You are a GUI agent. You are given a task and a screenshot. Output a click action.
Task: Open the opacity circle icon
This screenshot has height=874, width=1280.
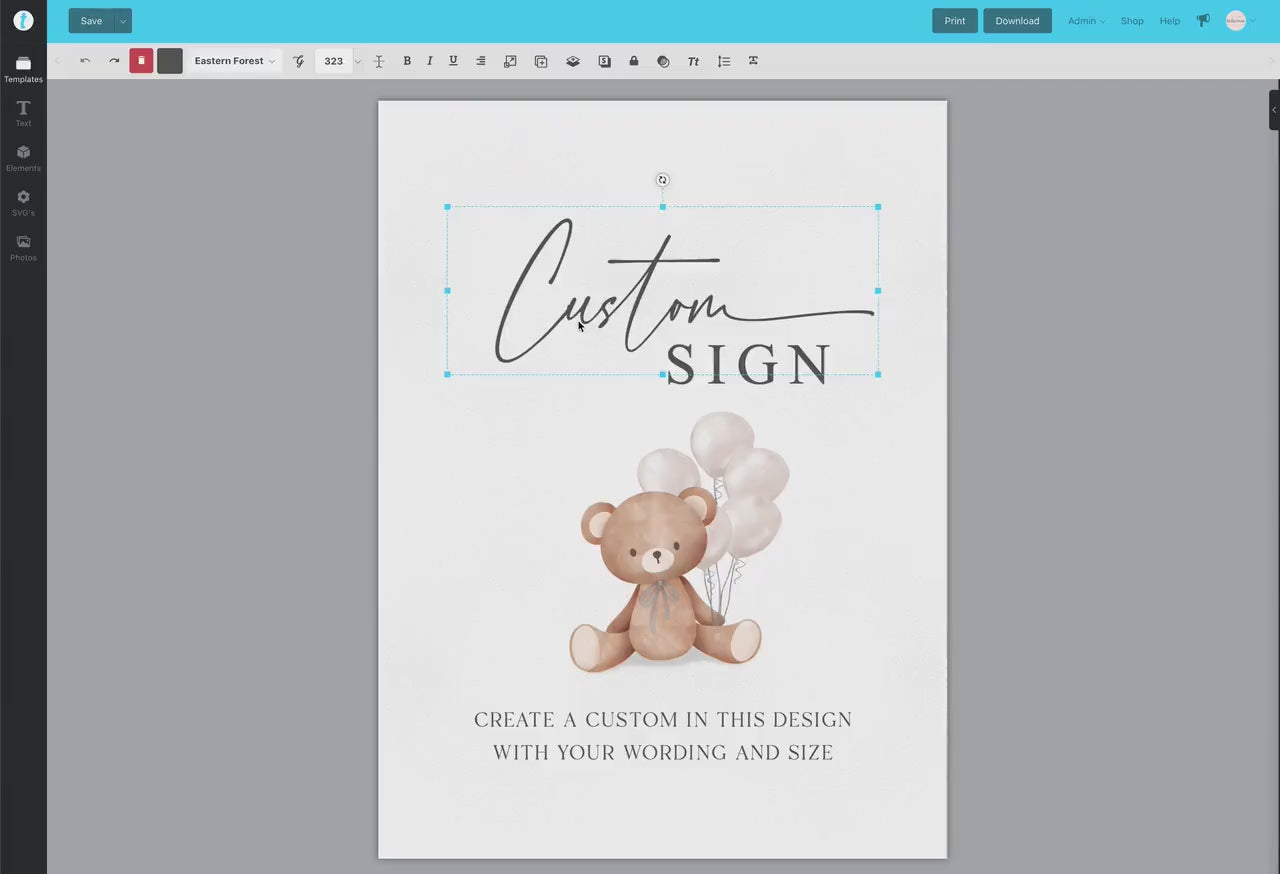[663, 61]
